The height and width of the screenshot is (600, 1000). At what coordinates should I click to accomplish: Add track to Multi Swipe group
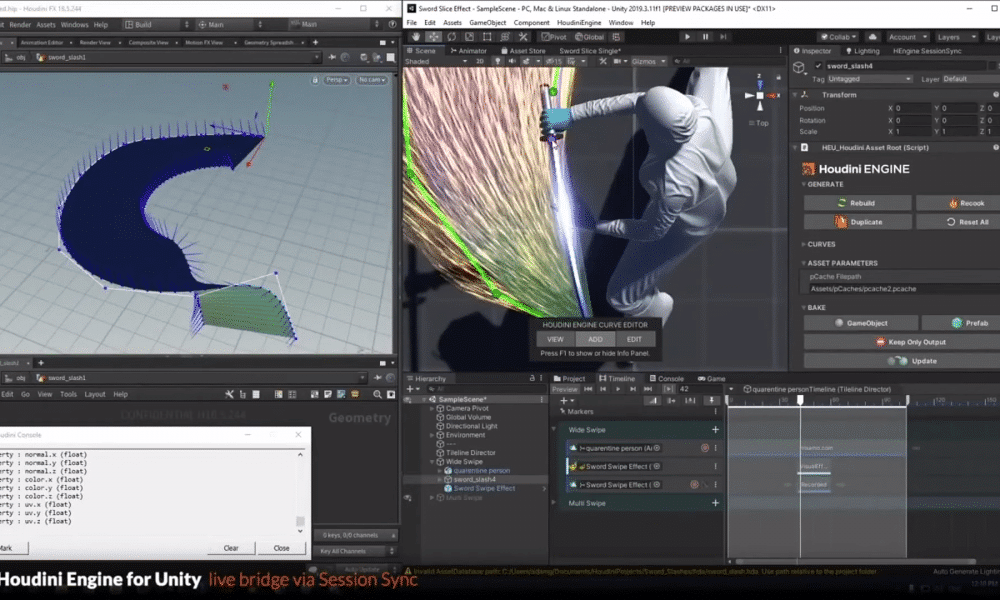(716, 503)
